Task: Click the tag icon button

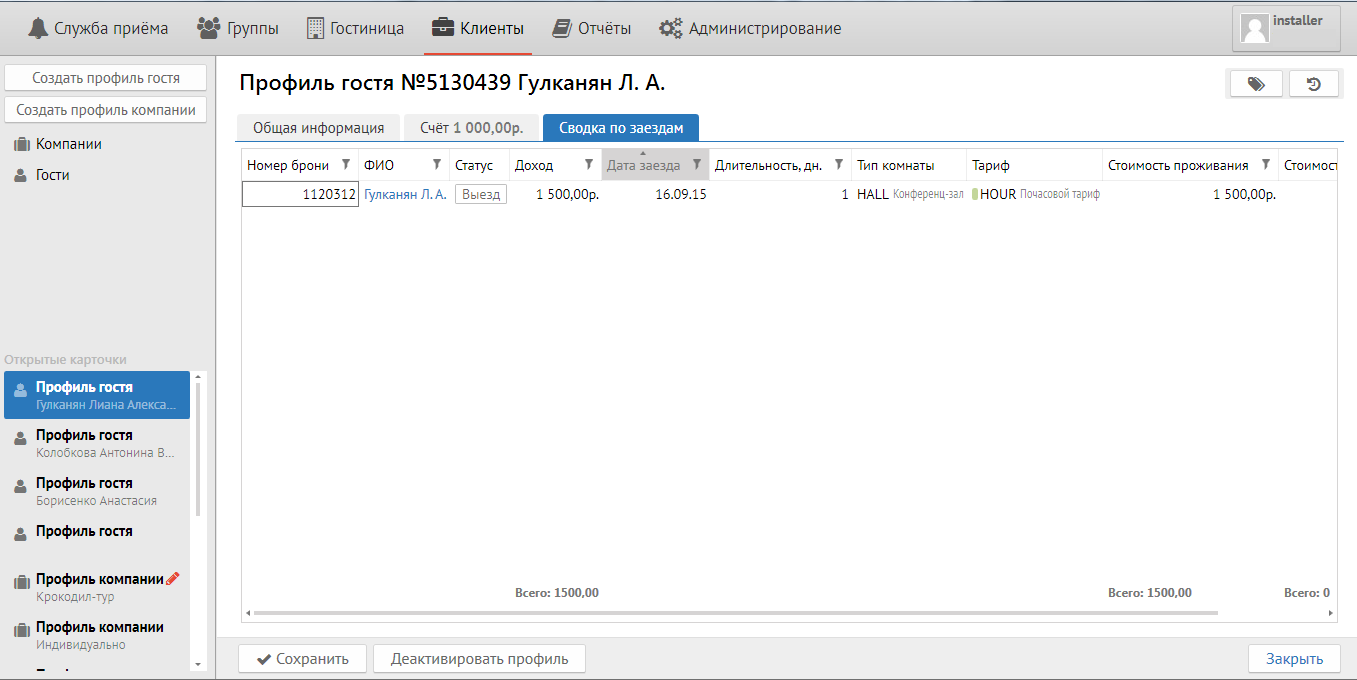Action: point(1255,85)
